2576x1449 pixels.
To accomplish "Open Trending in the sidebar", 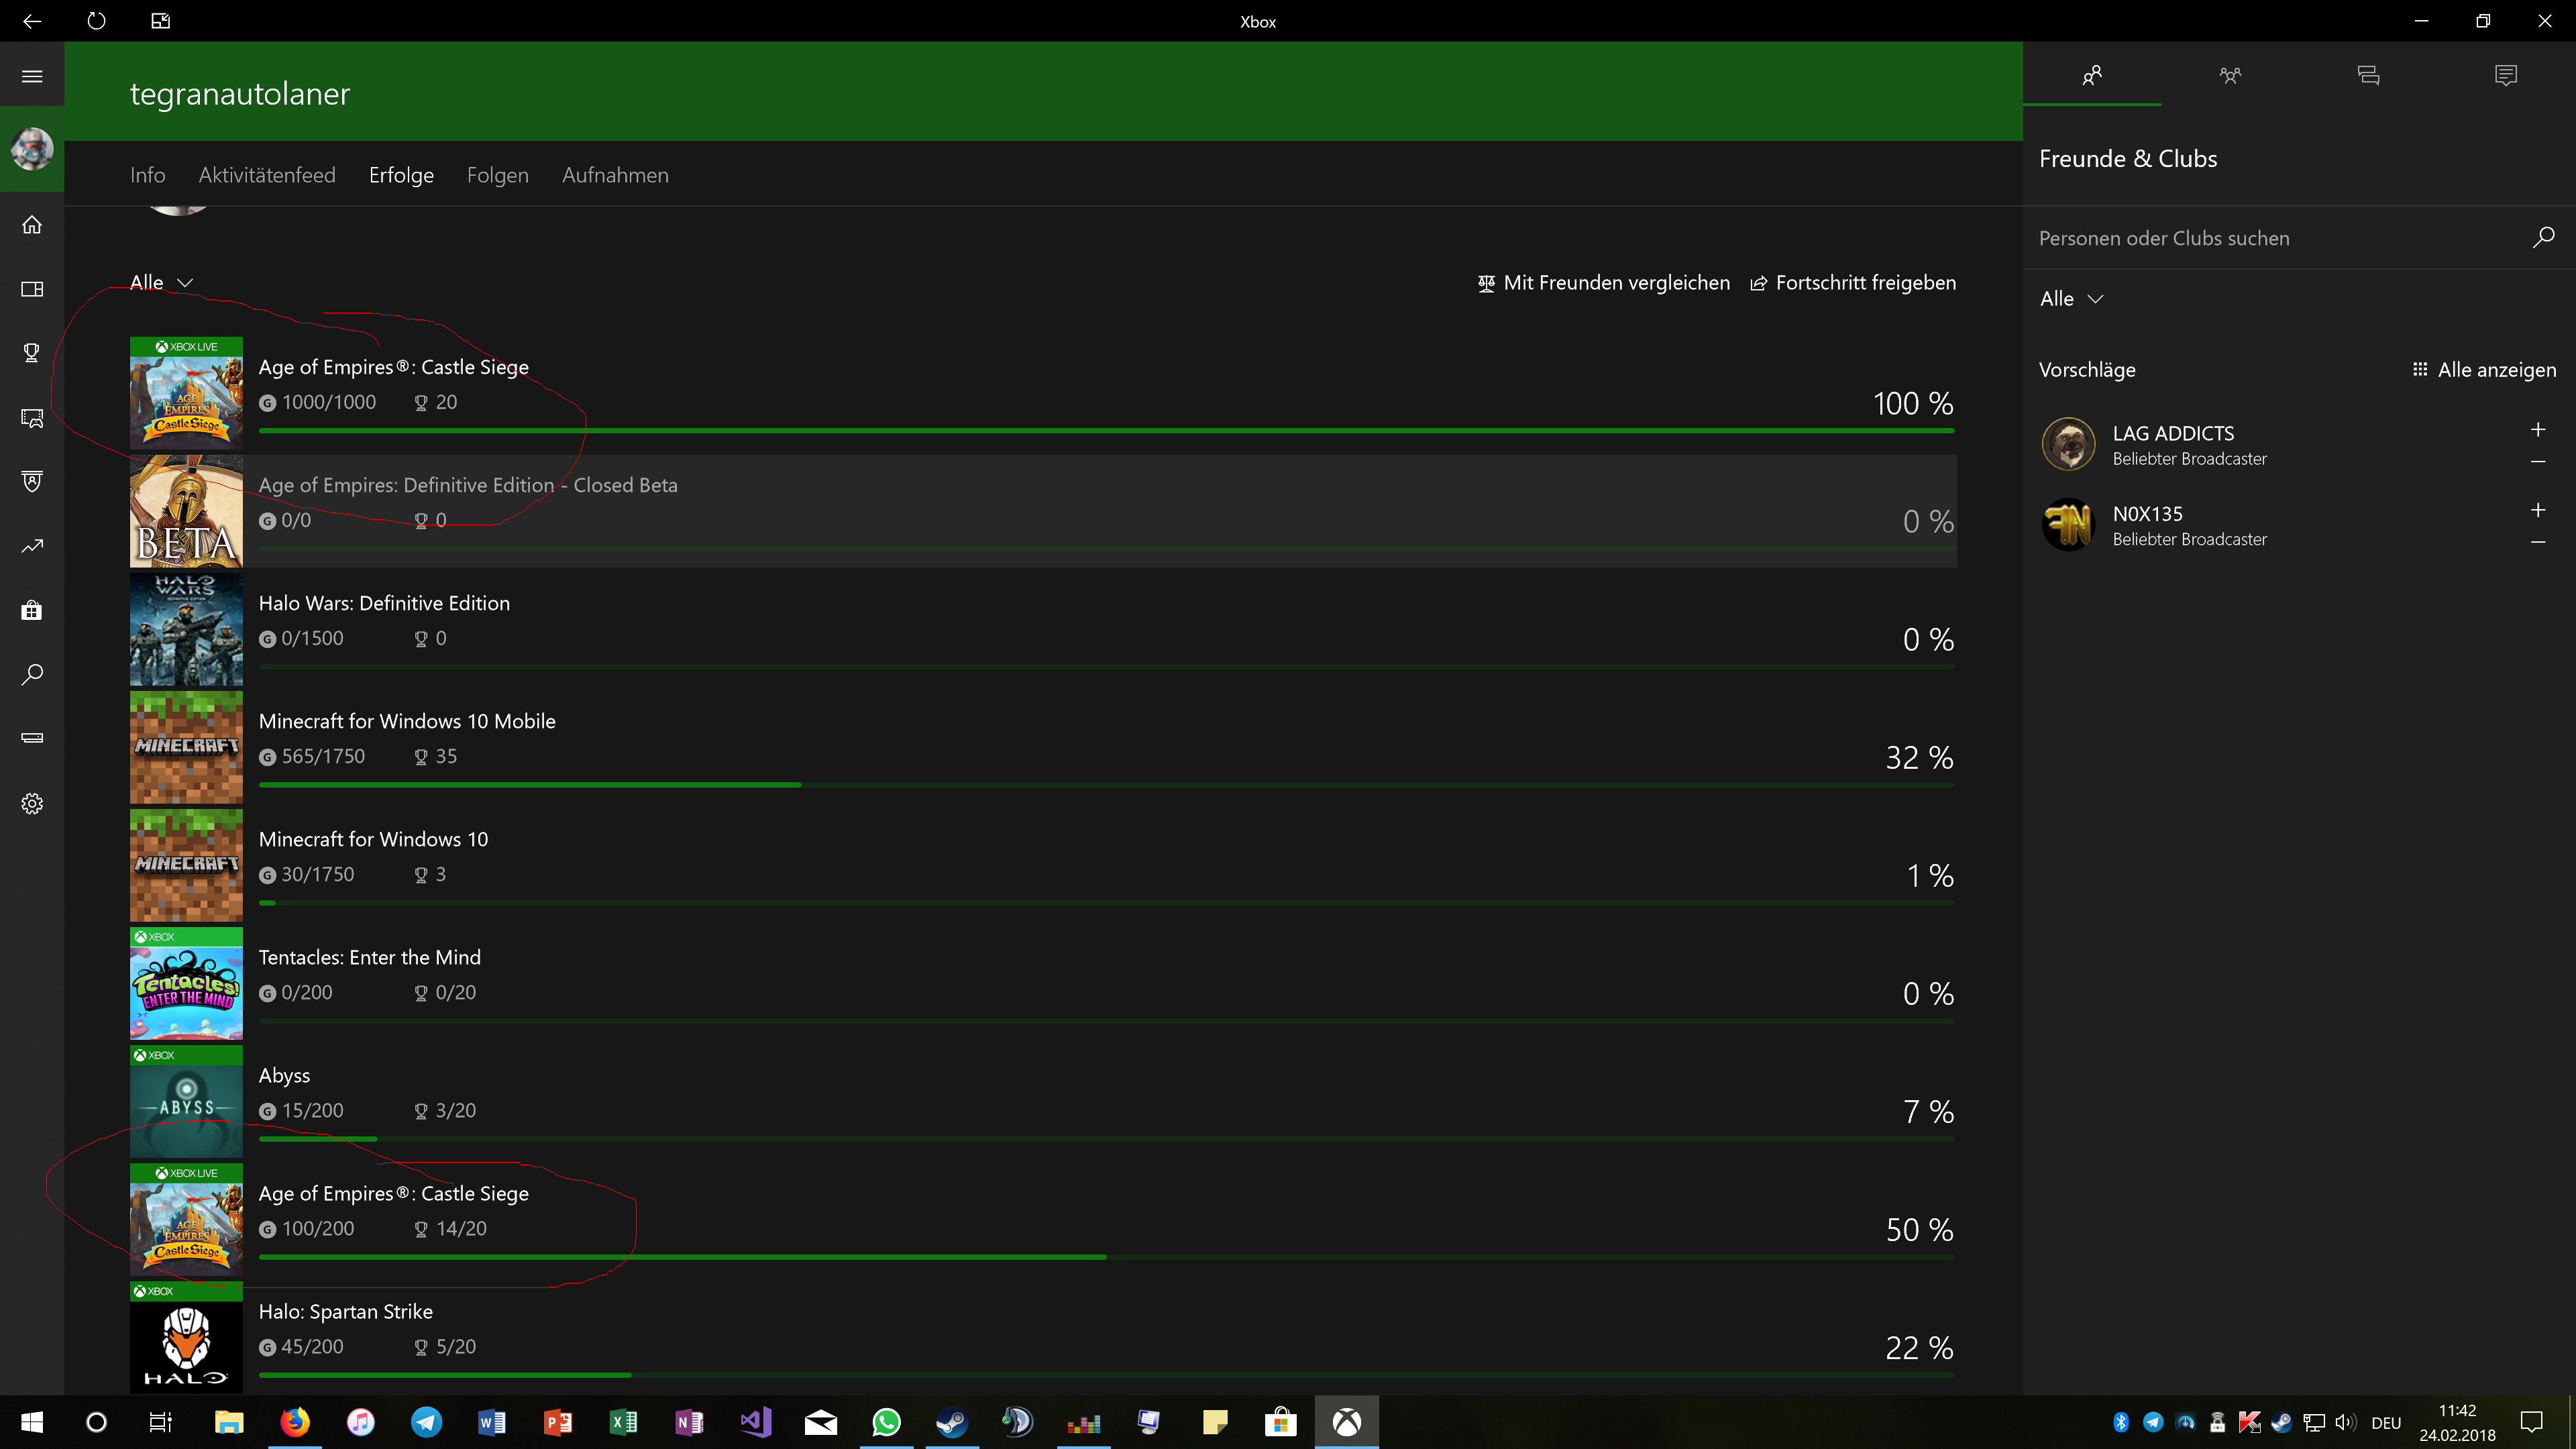I will 32,546.
